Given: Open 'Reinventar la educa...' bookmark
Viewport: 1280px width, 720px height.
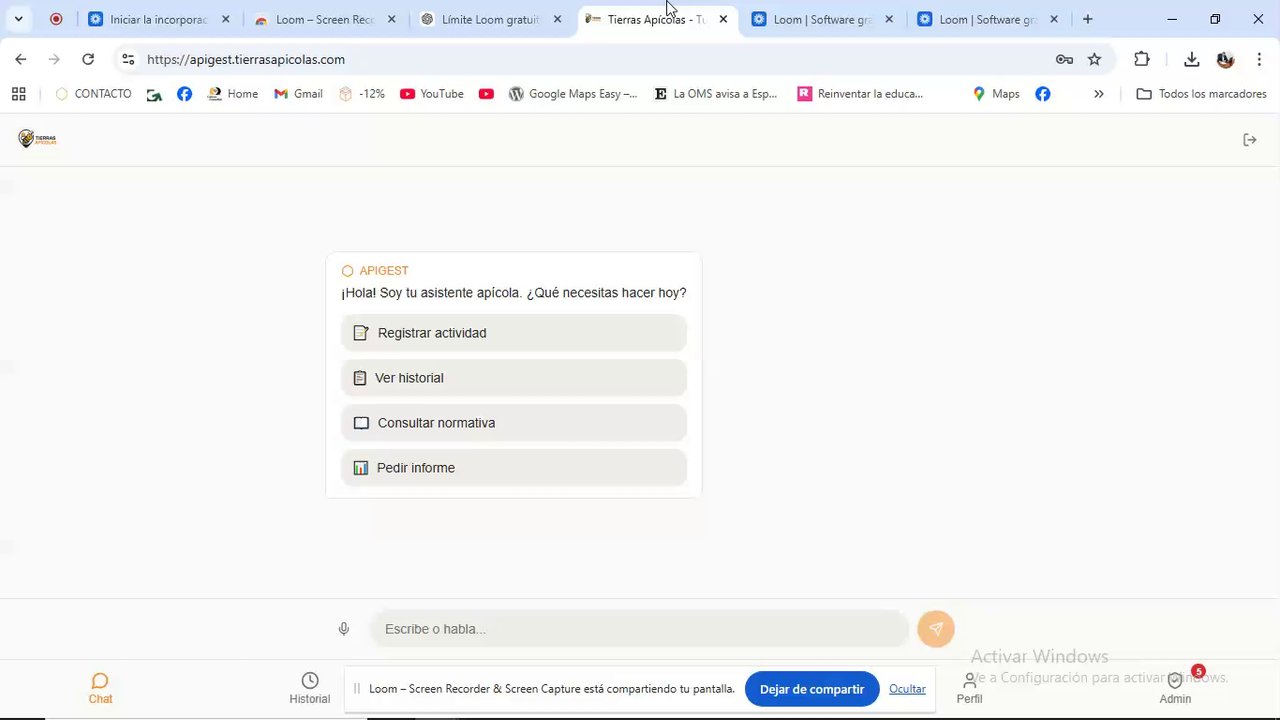Looking at the screenshot, I should (860, 94).
